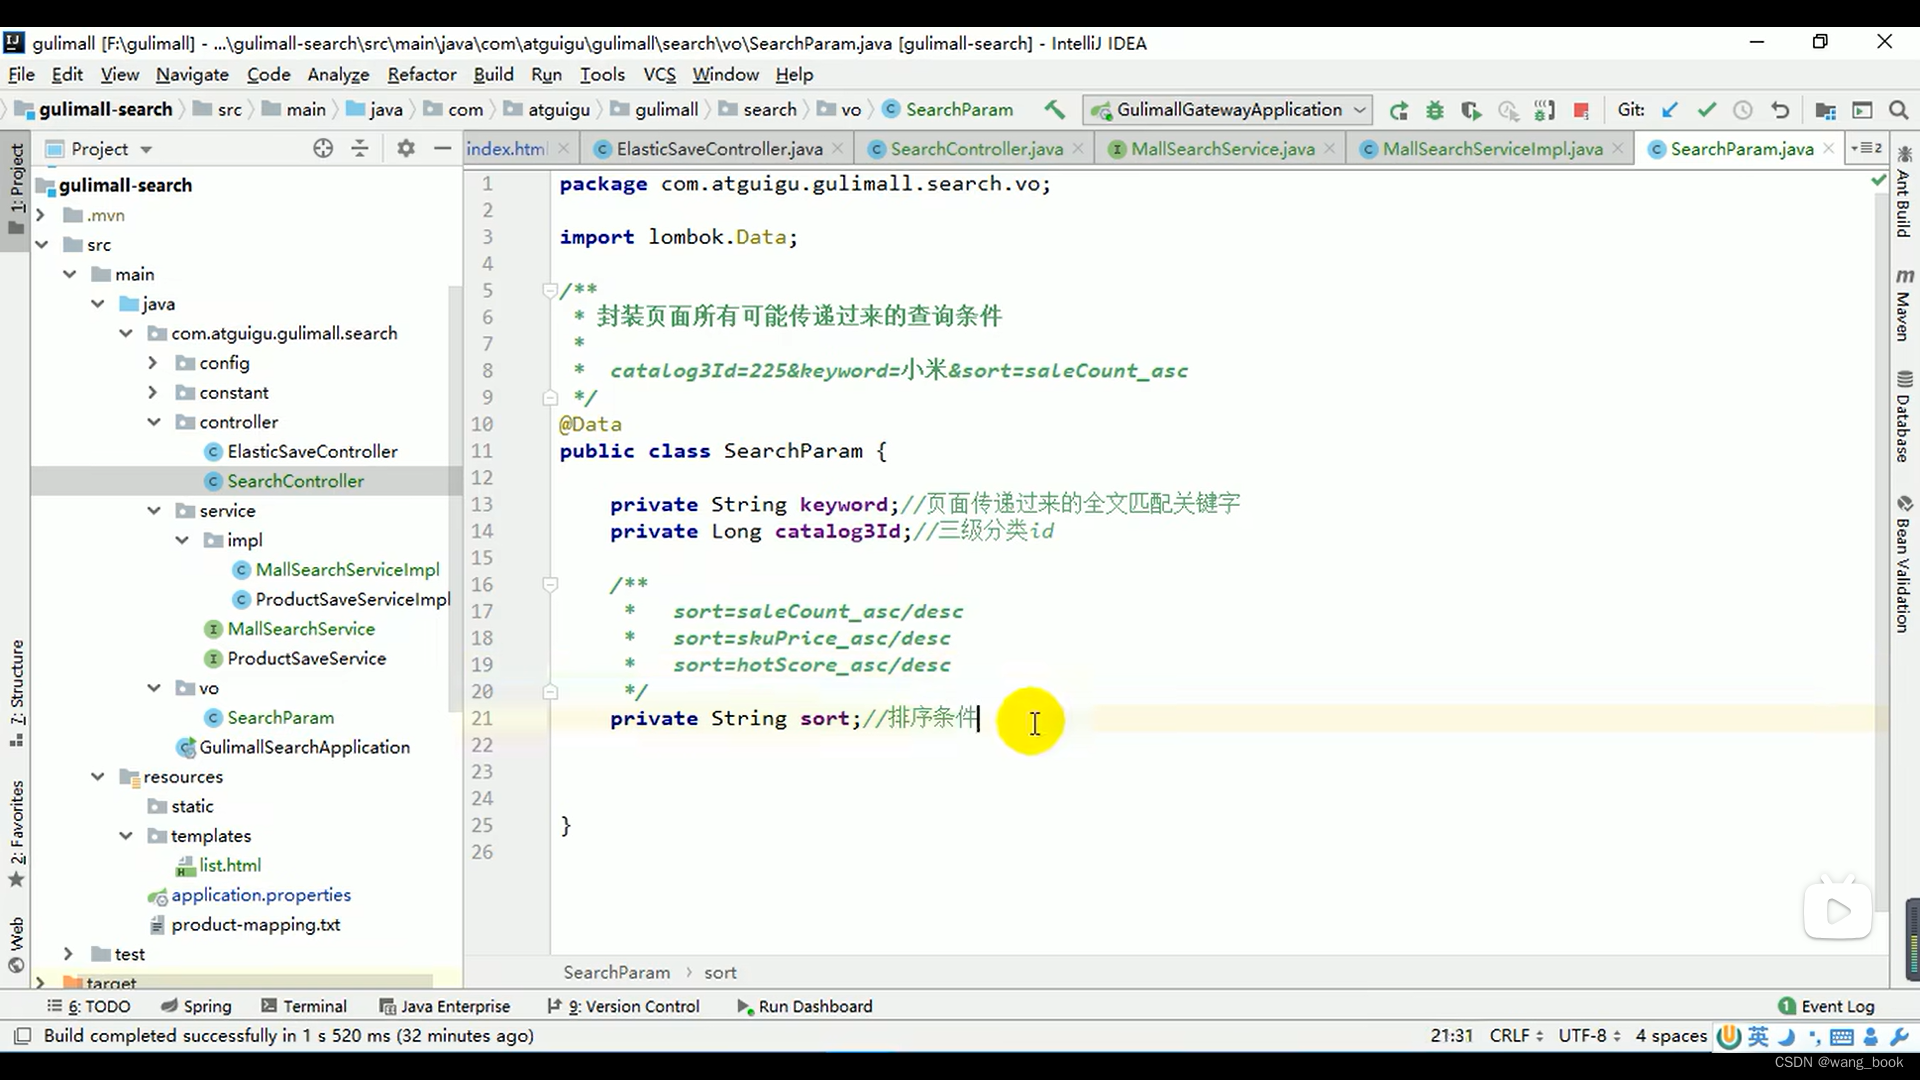Hide the Project panel with minus icon
This screenshot has width=1920, height=1080.
pos(442,149)
